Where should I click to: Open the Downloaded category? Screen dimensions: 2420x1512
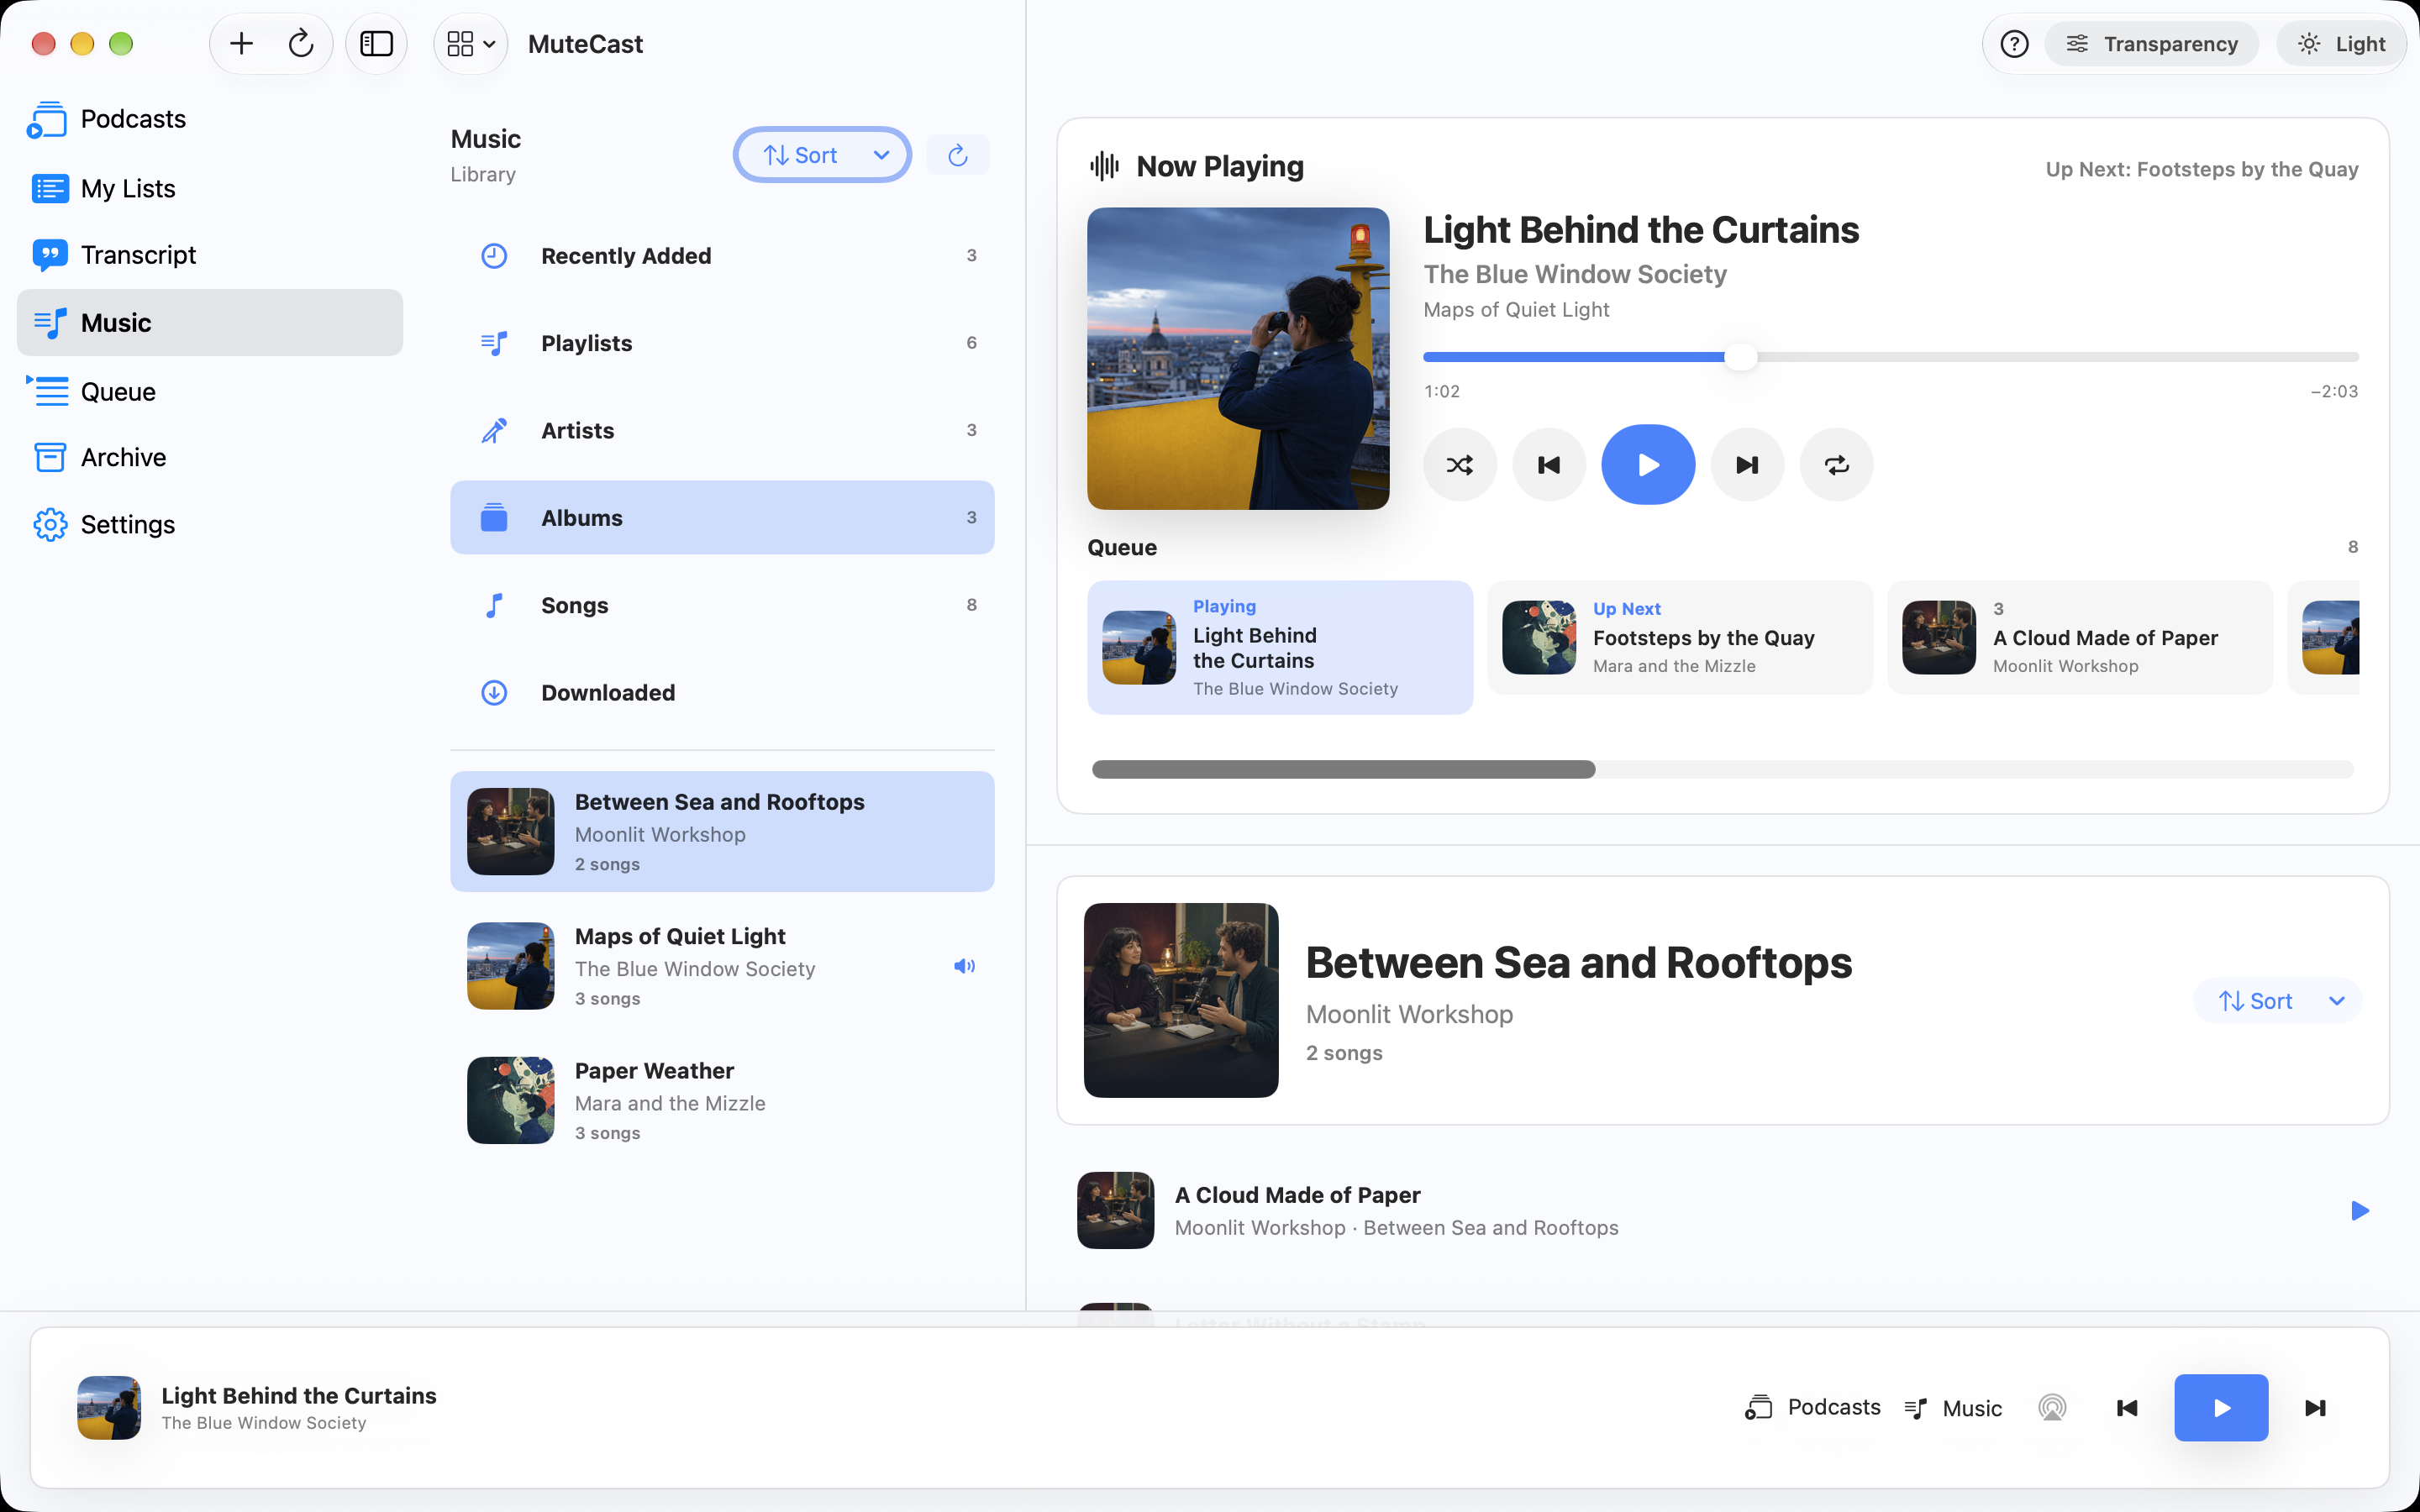tap(722, 692)
